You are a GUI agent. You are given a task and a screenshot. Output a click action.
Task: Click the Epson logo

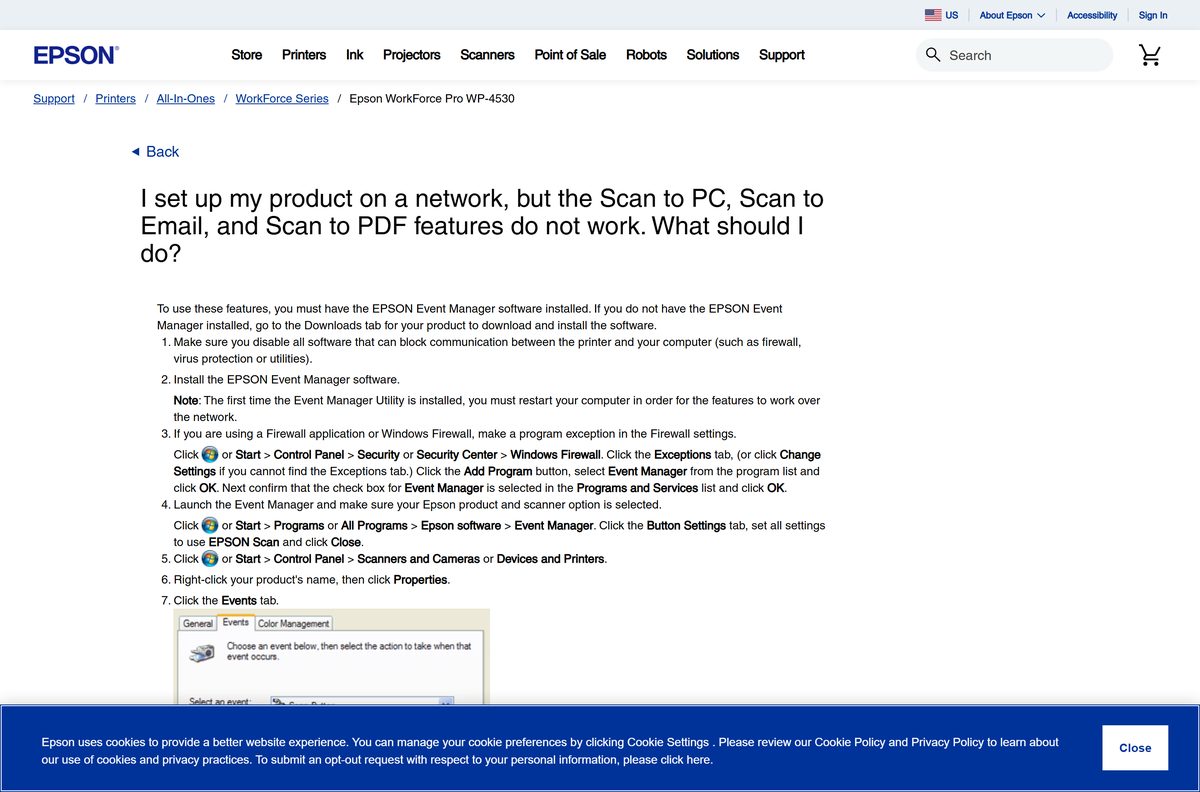76,55
